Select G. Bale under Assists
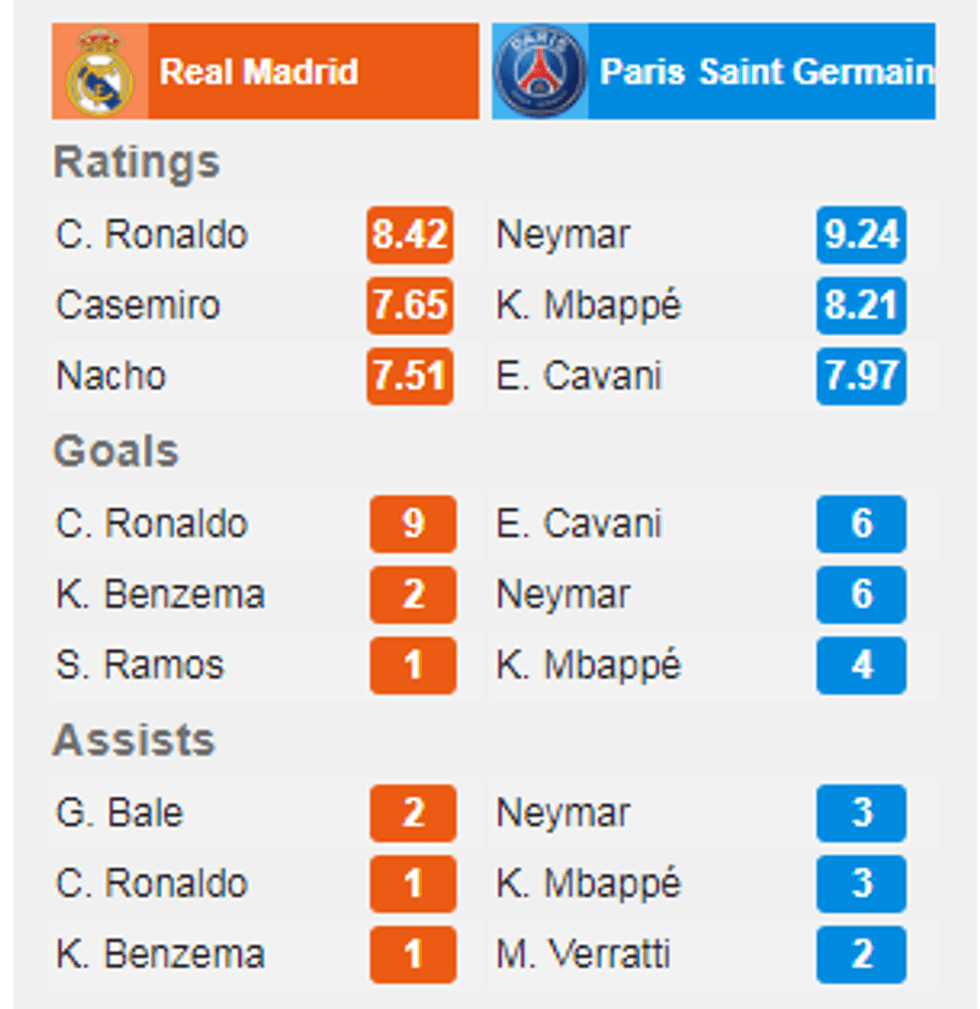Screen dimensions: 980x1009 [x=120, y=813]
